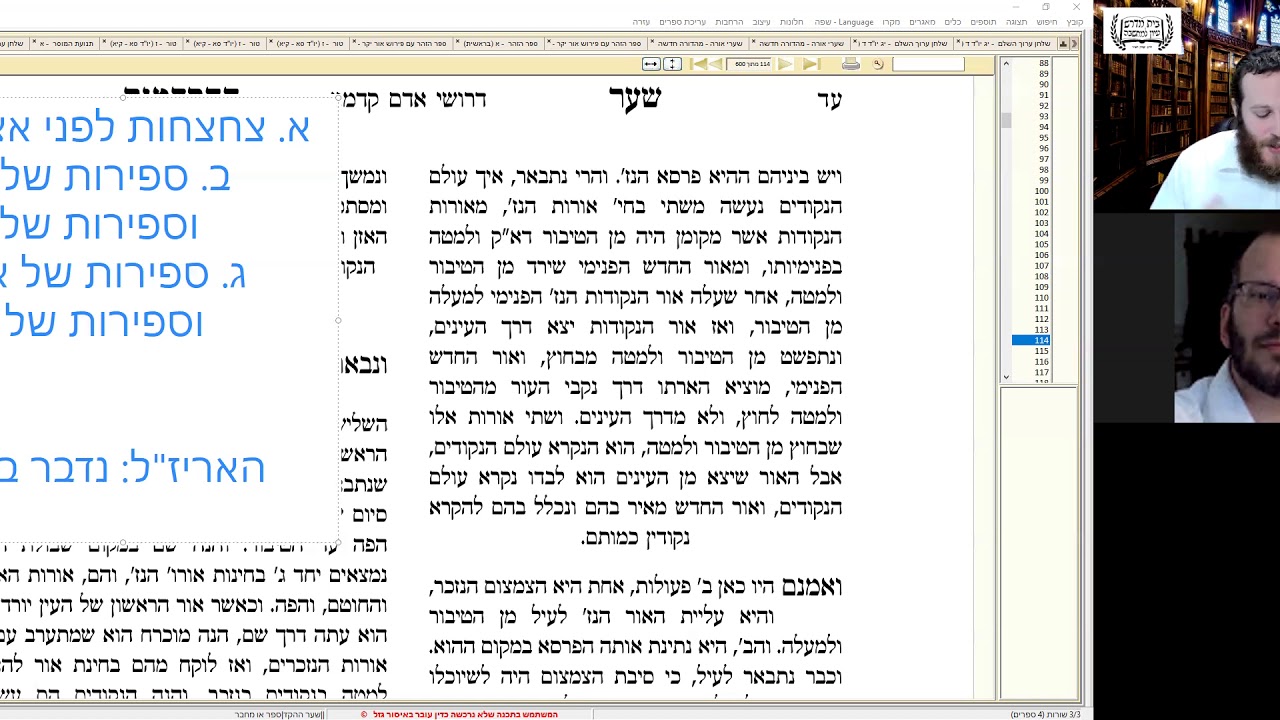Open the תצוגה menu
The width and height of the screenshot is (1280, 720).
coord(1017,22)
